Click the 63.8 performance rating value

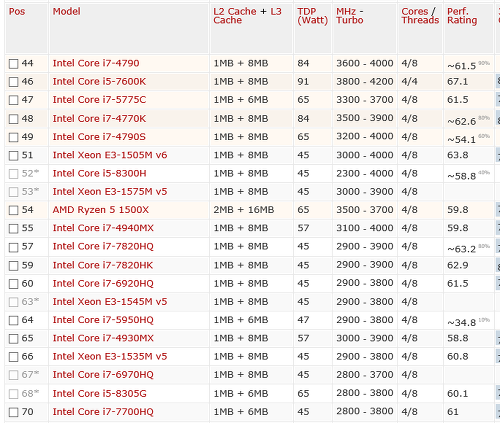point(457,155)
